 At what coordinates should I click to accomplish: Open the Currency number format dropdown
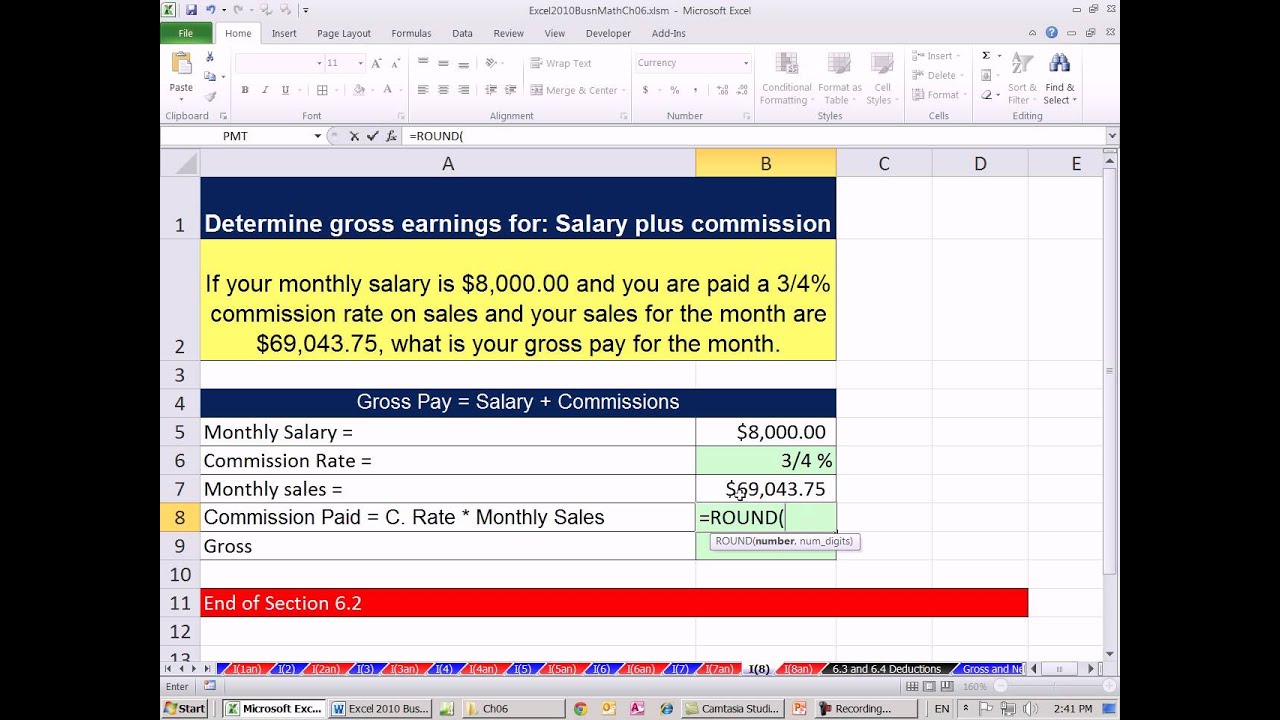[745, 63]
